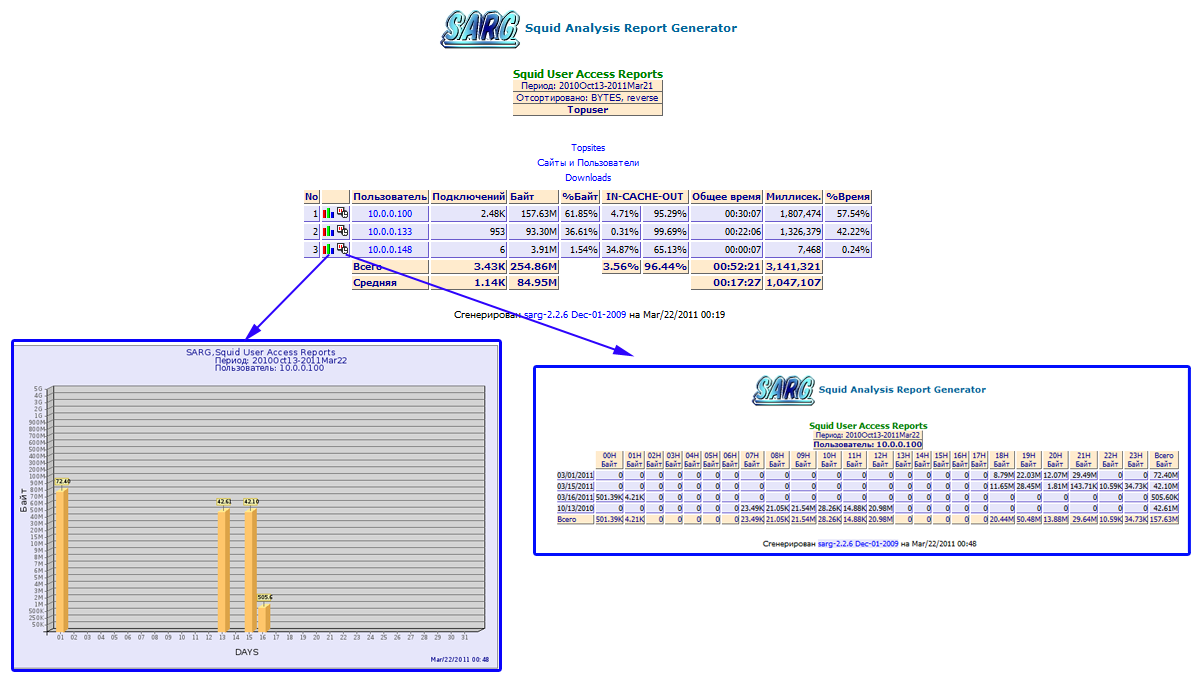Click the chart bar labeled 505.6
1201x681 pixels.
click(264, 618)
